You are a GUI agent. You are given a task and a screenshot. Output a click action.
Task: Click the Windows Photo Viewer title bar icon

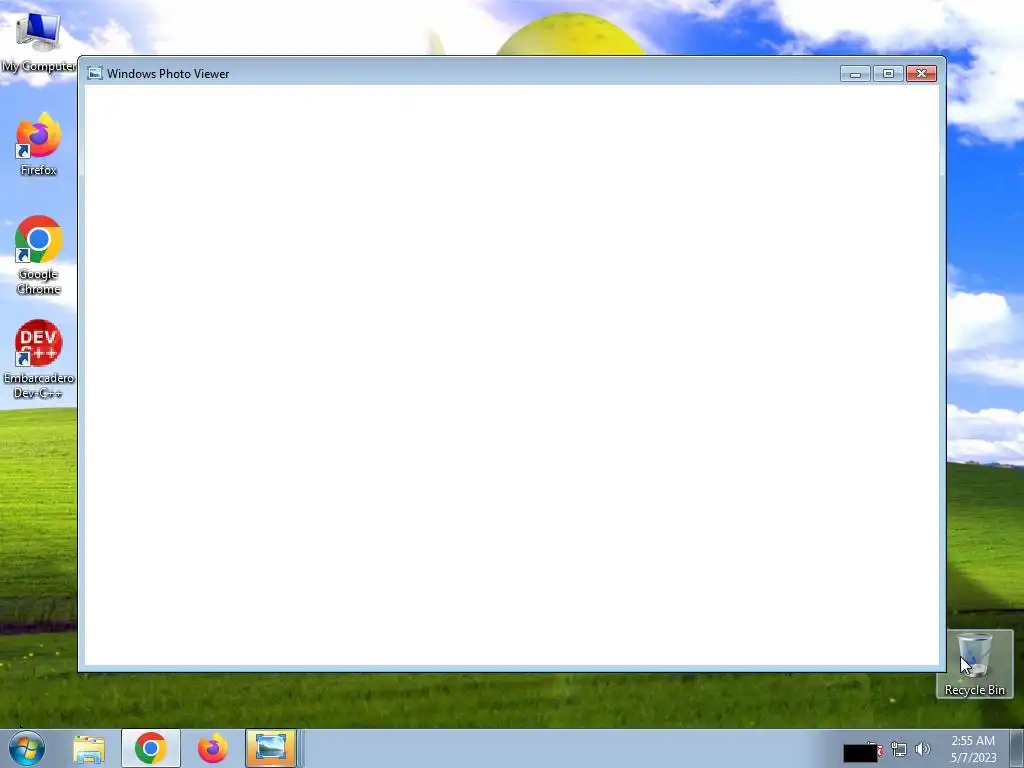click(x=95, y=73)
